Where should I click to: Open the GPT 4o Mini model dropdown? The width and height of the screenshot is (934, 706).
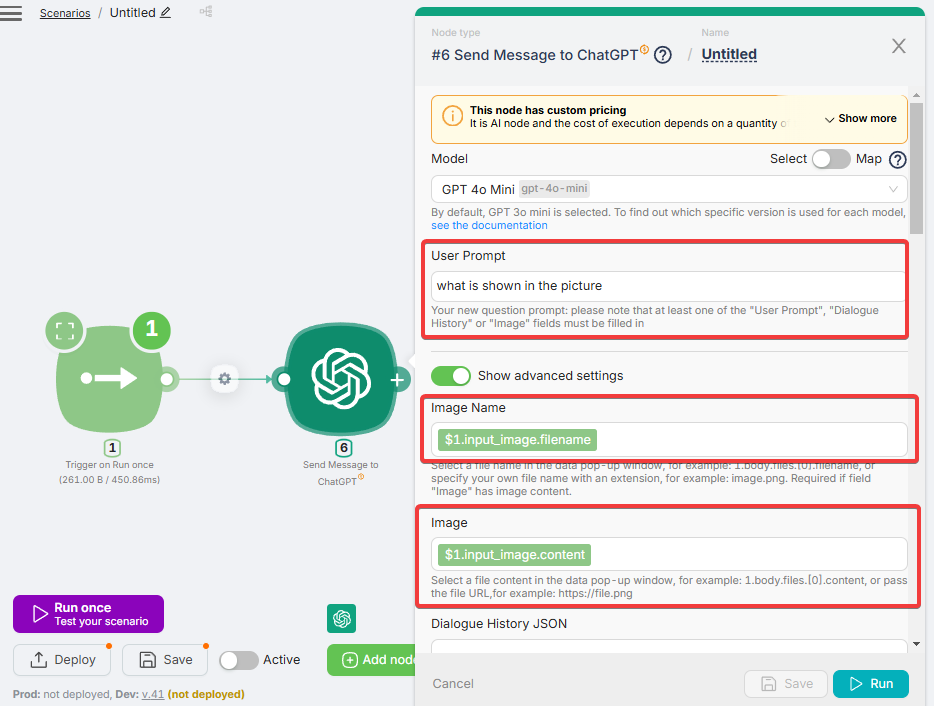(668, 189)
